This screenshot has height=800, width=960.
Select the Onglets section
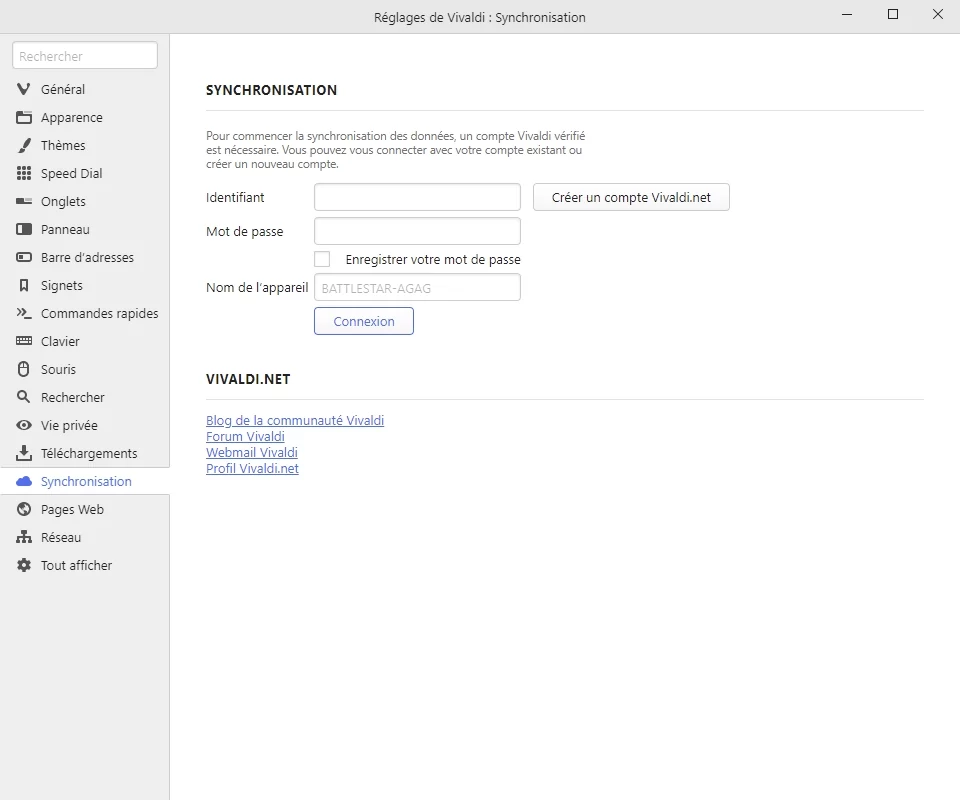click(x=63, y=201)
